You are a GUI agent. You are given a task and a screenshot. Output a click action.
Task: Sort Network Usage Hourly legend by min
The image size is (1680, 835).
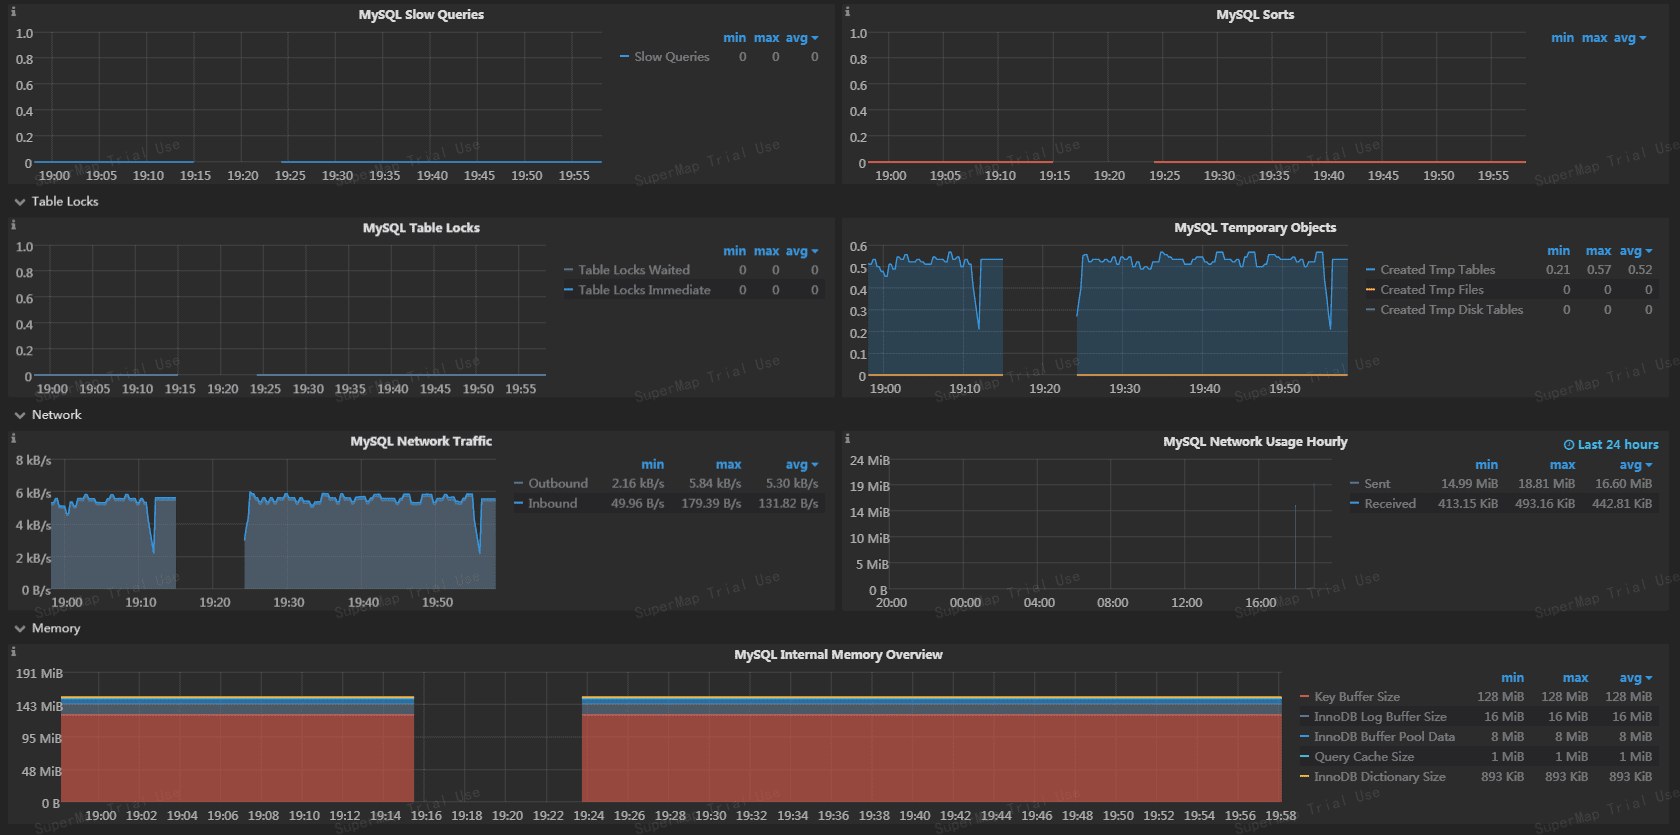click(x=1486, y=464)
